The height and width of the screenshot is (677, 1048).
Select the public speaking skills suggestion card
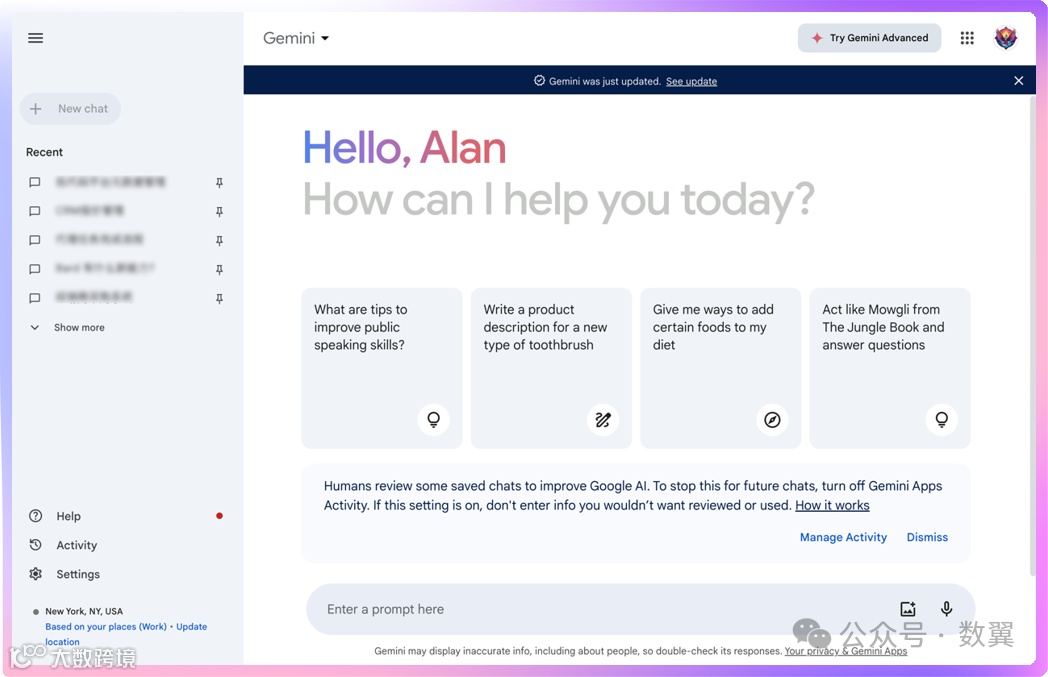coord(382,368)
